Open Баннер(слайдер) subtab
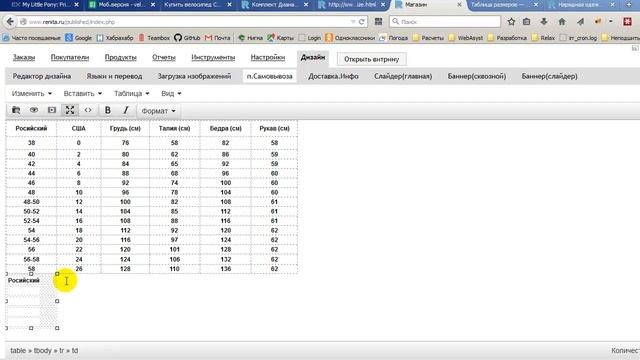 coord(549,76)
